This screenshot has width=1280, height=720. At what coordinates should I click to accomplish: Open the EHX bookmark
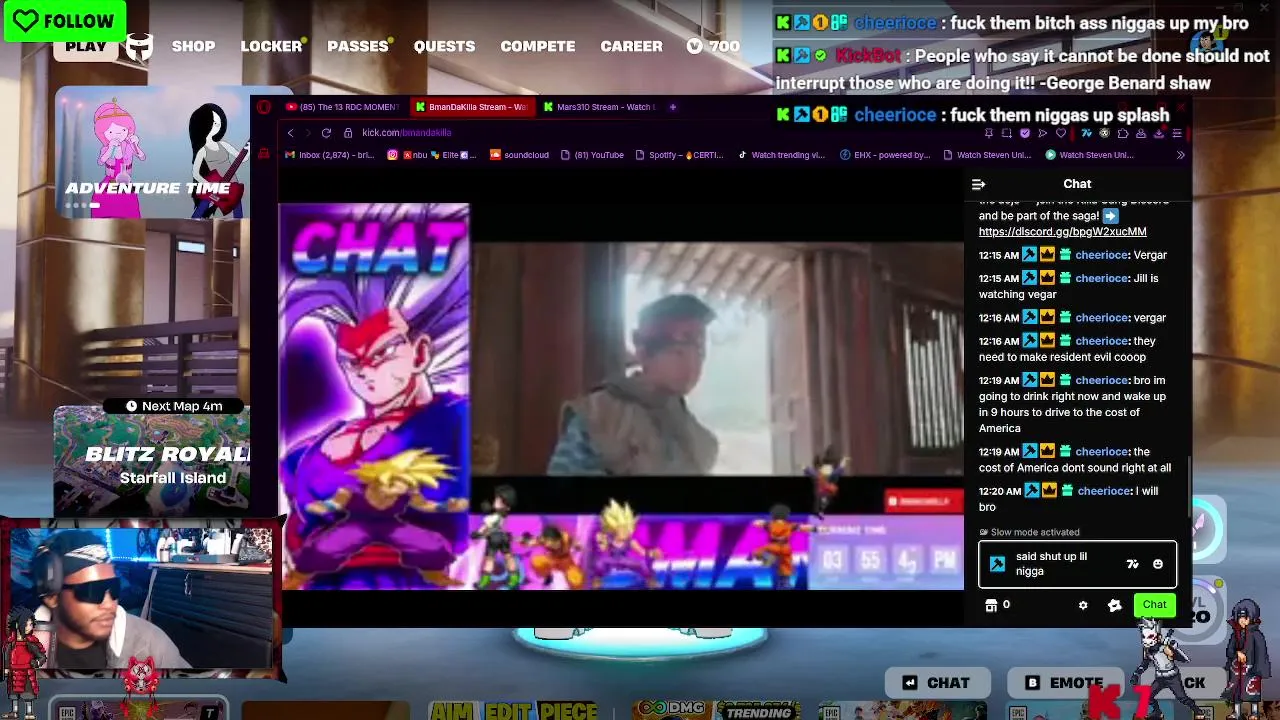(x=885, y=155)
